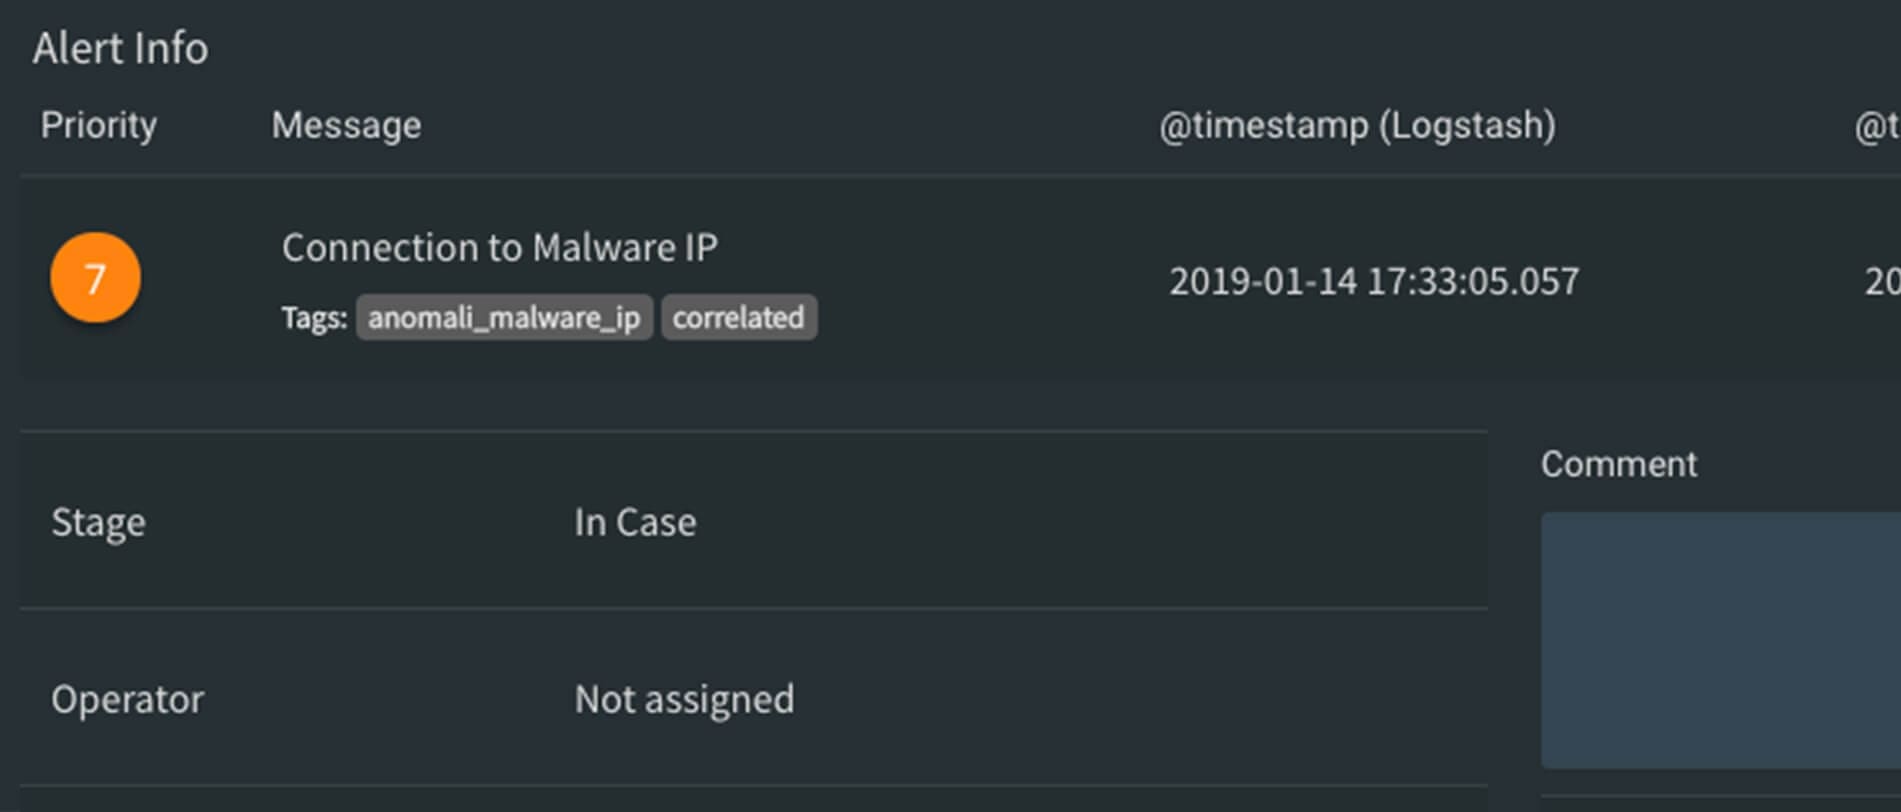Click the cut-off column header after @timestamp (Logstash)

[1876, 126]
